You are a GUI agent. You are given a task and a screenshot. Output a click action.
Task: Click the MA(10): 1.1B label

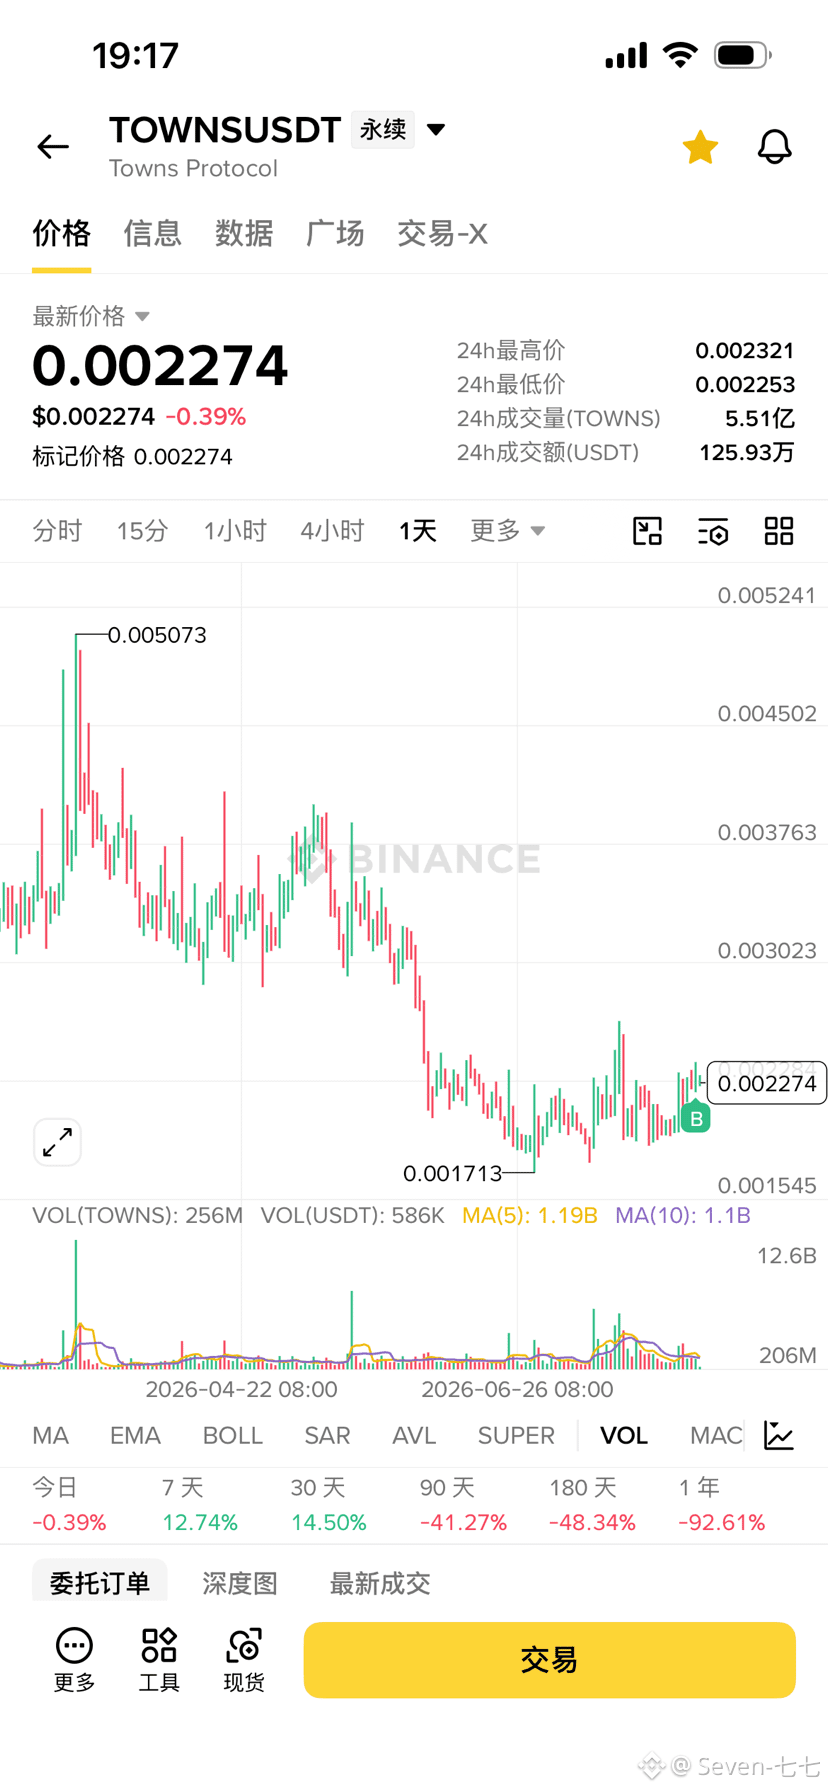click(x=683, y=1215)
